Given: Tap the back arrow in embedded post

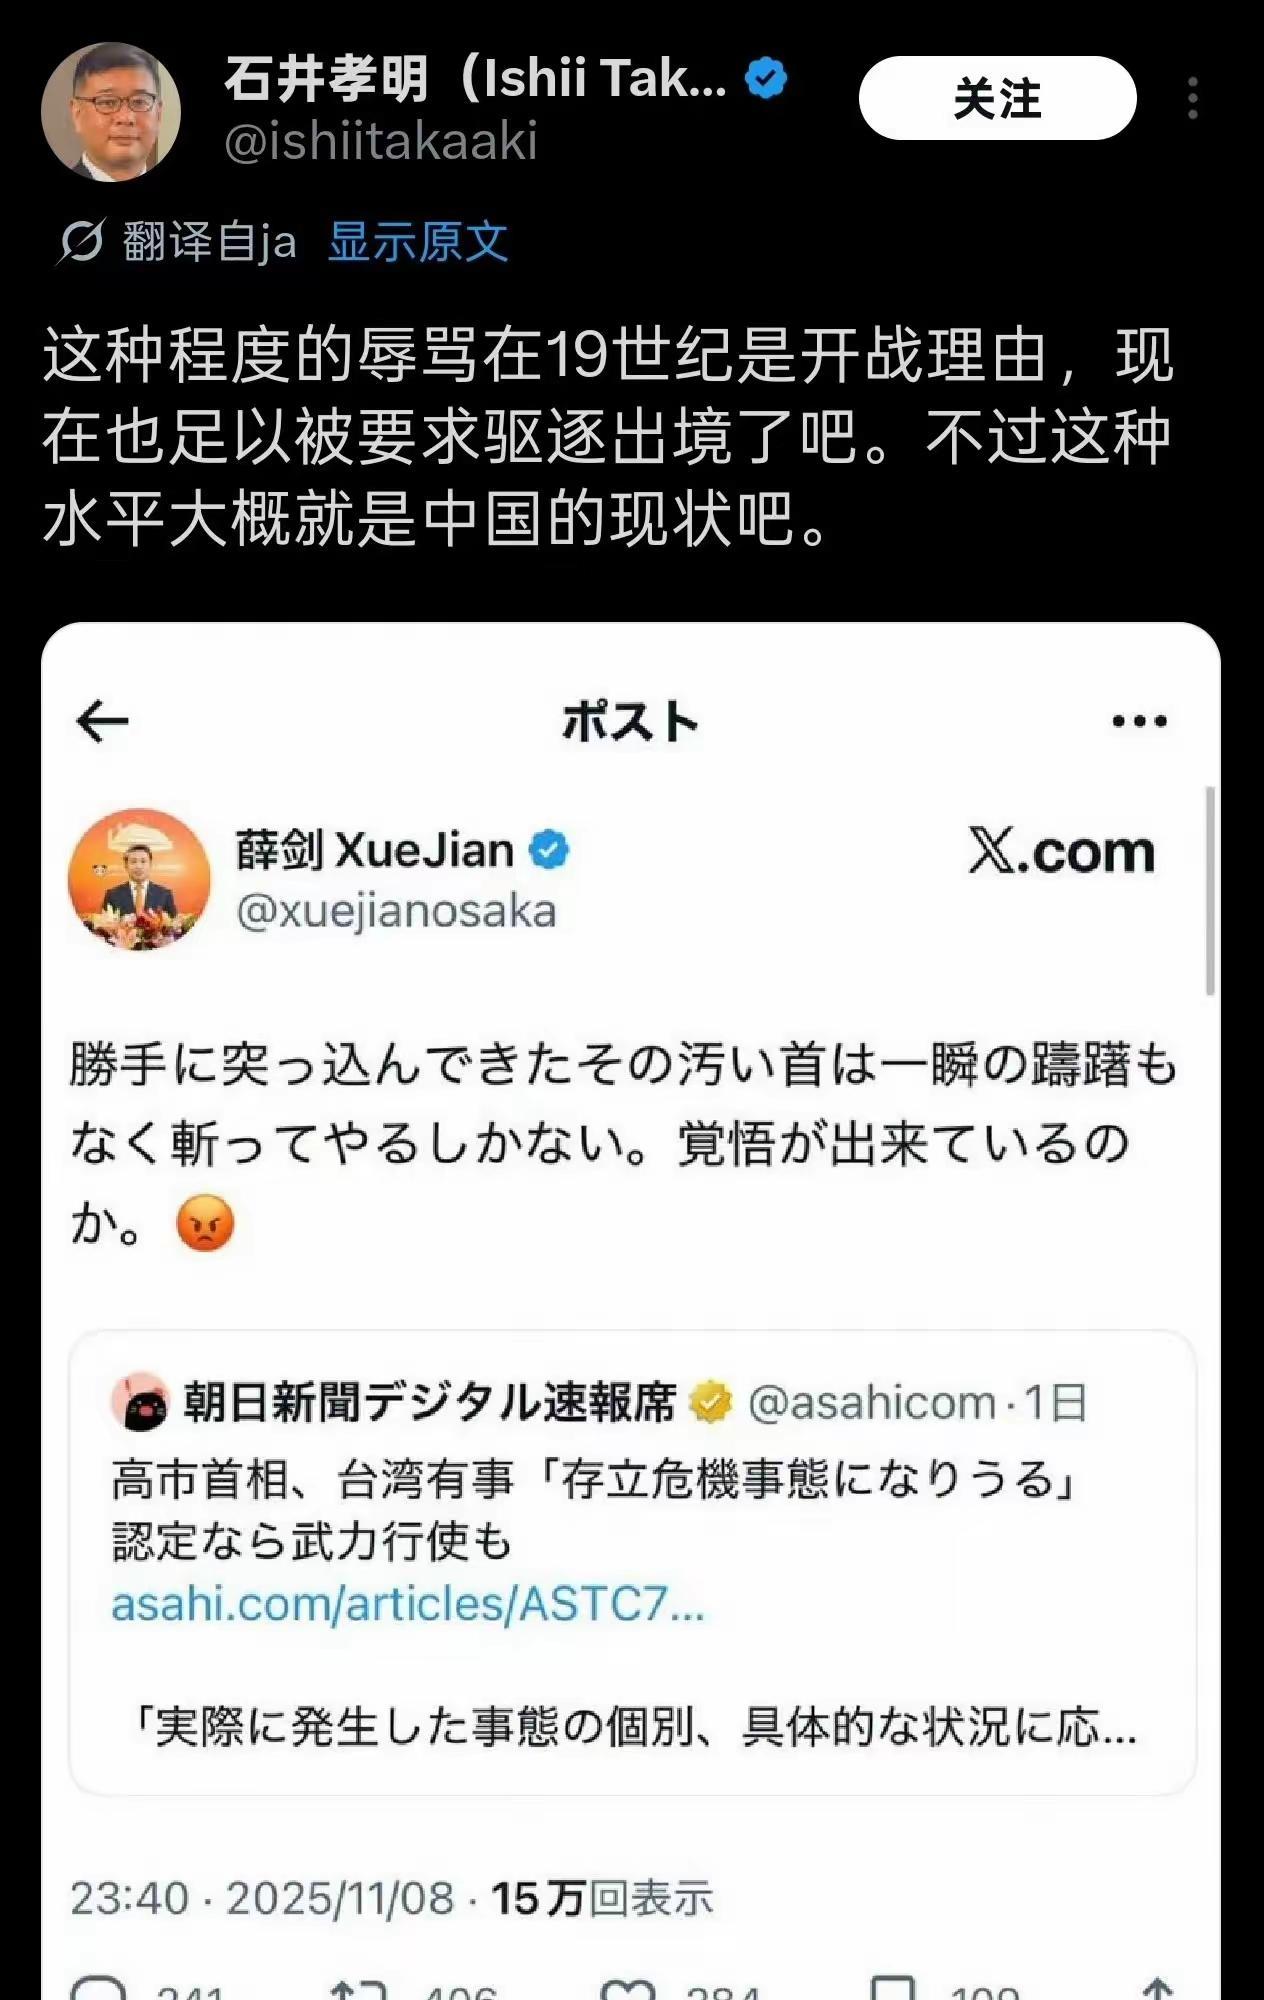Looking at the screenshot, I should pos(102,721).
